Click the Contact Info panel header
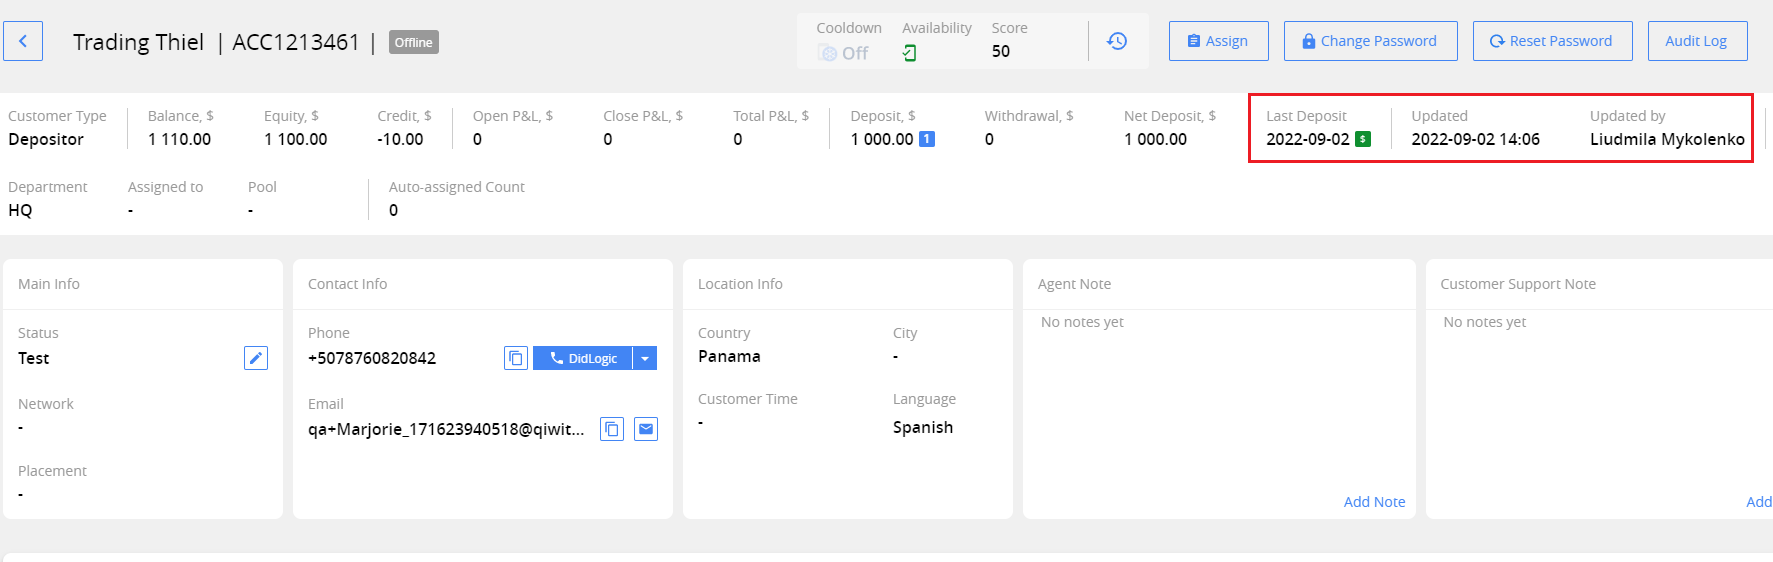1773x562 pixels. pyautogui.click(x=347, y=284)
